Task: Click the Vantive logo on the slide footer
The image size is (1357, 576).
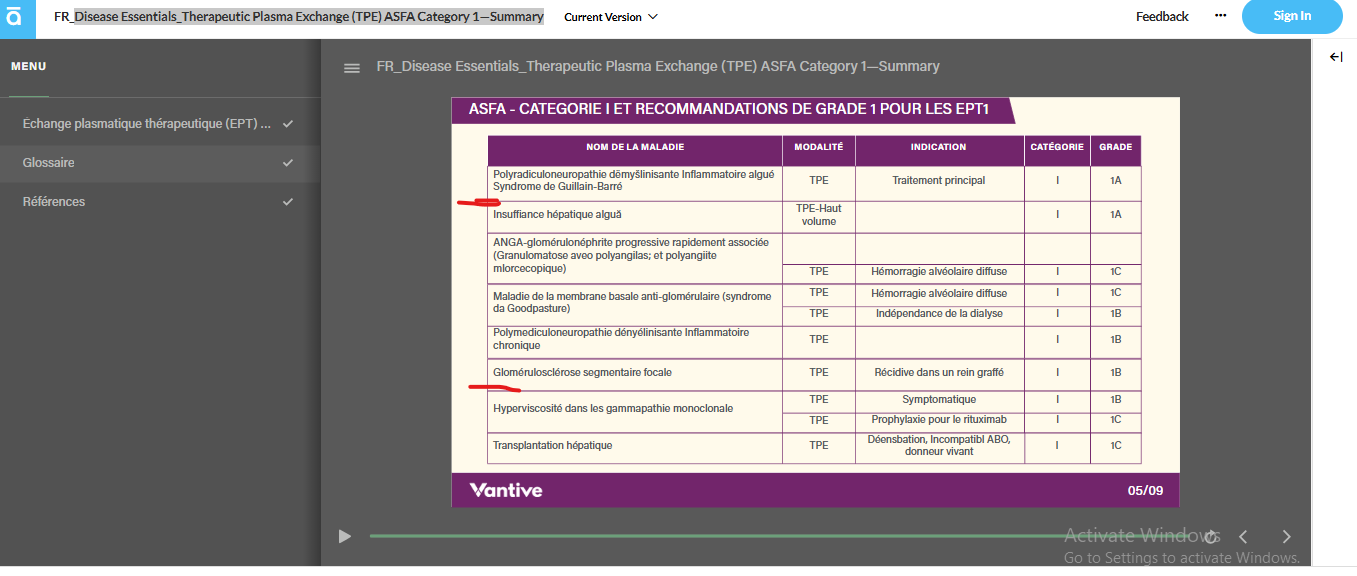Action: click(506, 490)
